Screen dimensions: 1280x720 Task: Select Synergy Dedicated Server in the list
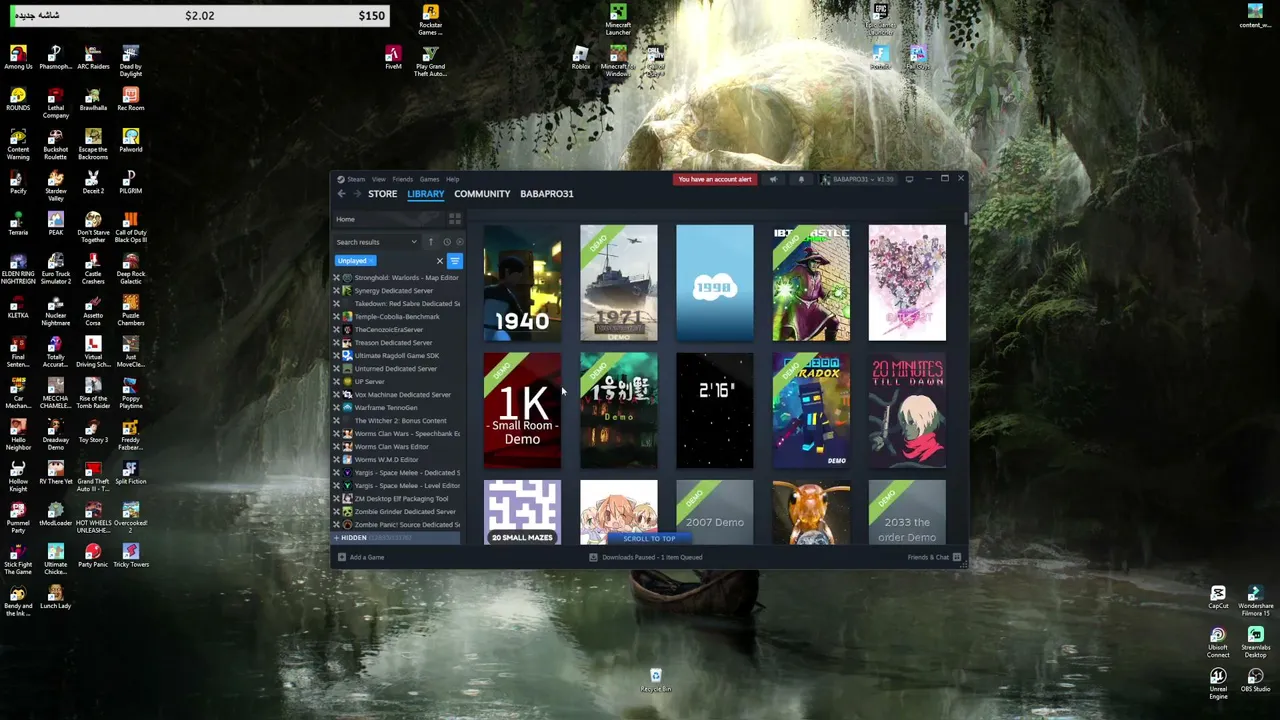click(x=397, y=291)
